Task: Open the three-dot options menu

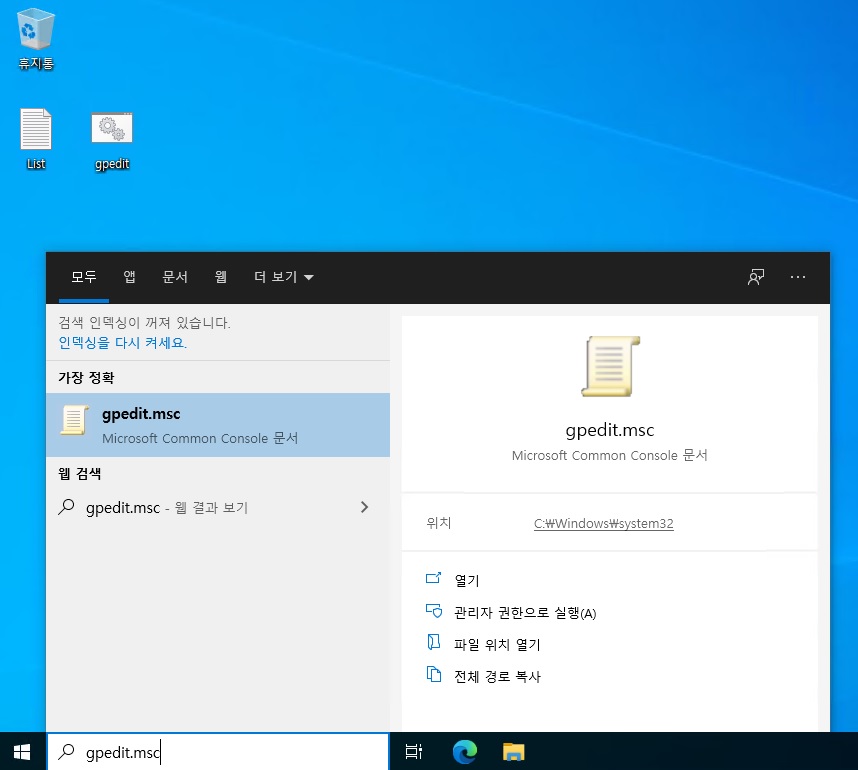Action: 798,277
